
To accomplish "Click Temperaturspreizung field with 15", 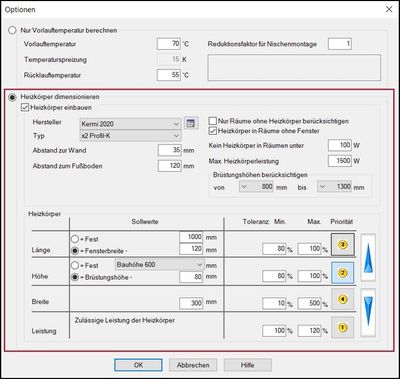I will (x=169, y=59).
